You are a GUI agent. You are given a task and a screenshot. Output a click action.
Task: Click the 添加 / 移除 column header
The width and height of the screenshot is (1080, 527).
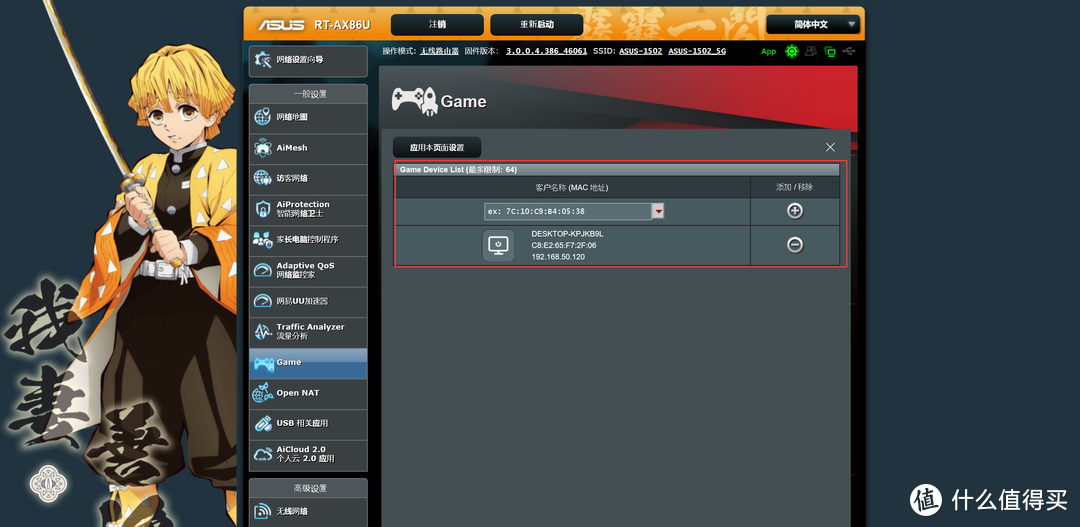pos(795,187)
